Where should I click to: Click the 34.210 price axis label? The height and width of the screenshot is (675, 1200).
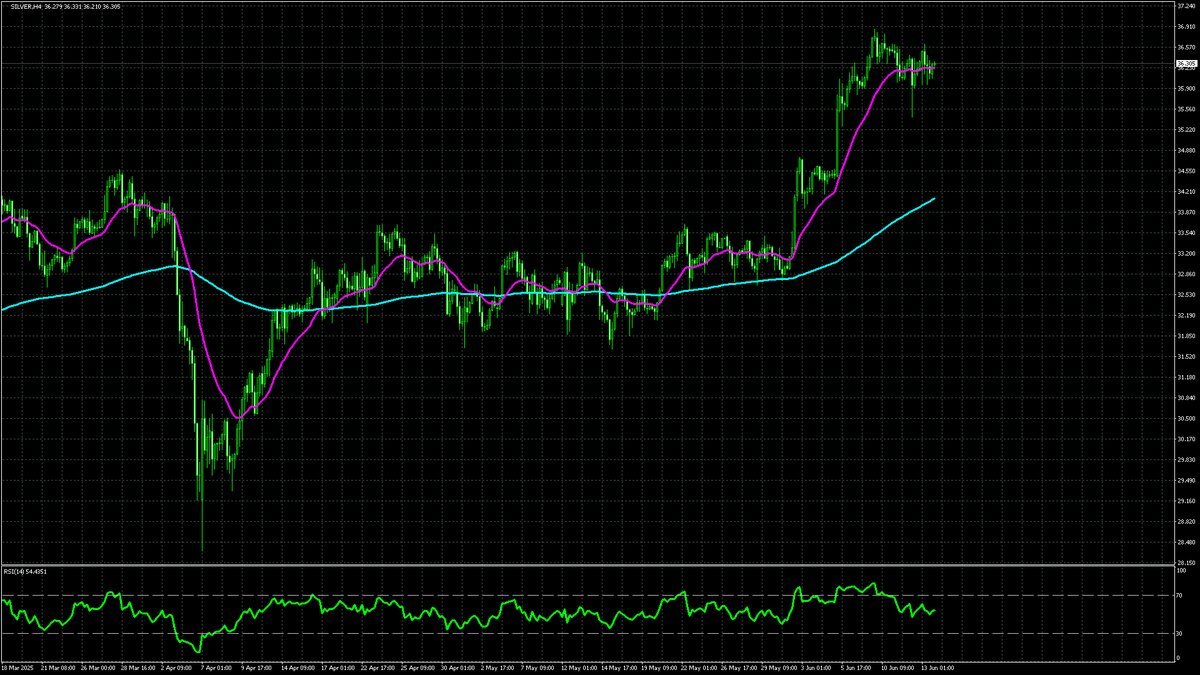point(1186,192)
